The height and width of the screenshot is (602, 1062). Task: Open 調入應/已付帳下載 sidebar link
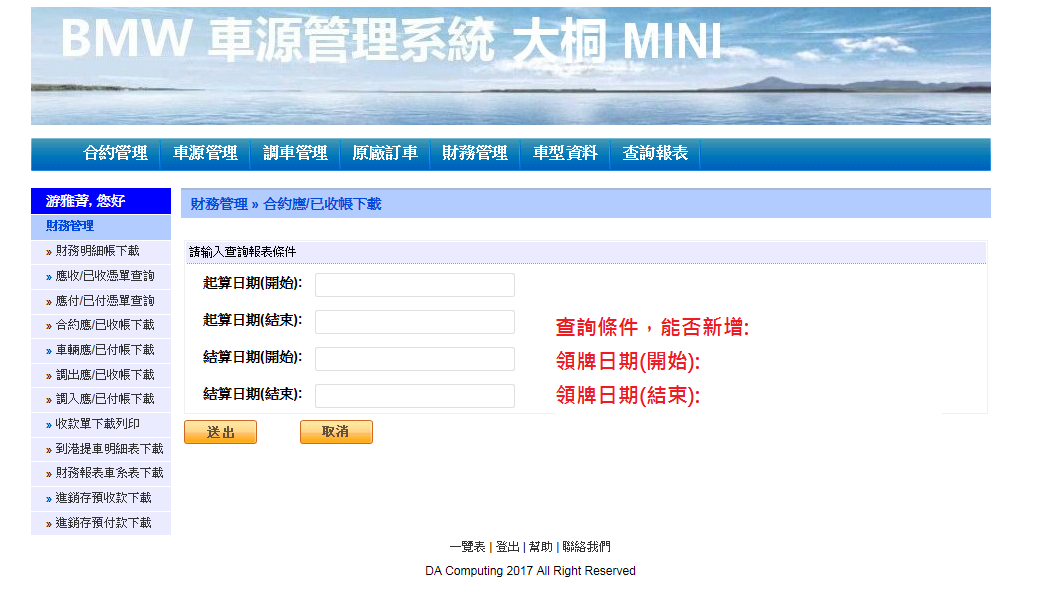[105, 400]
